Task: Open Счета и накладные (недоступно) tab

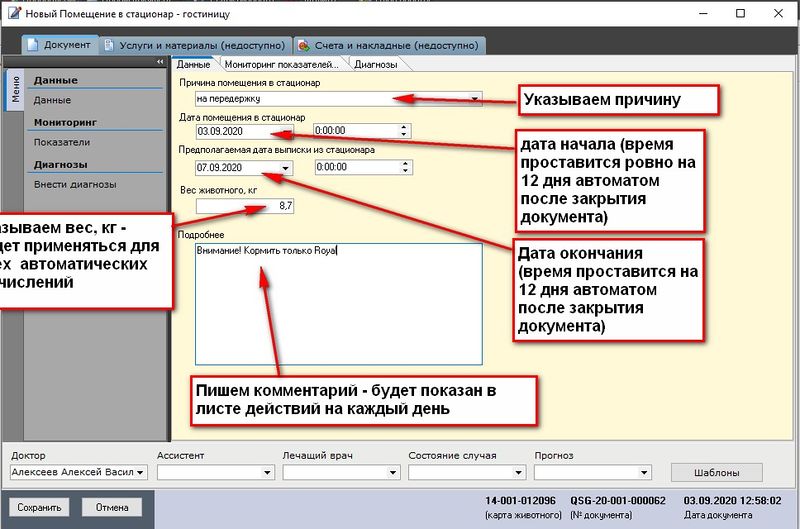Action: 389,45
